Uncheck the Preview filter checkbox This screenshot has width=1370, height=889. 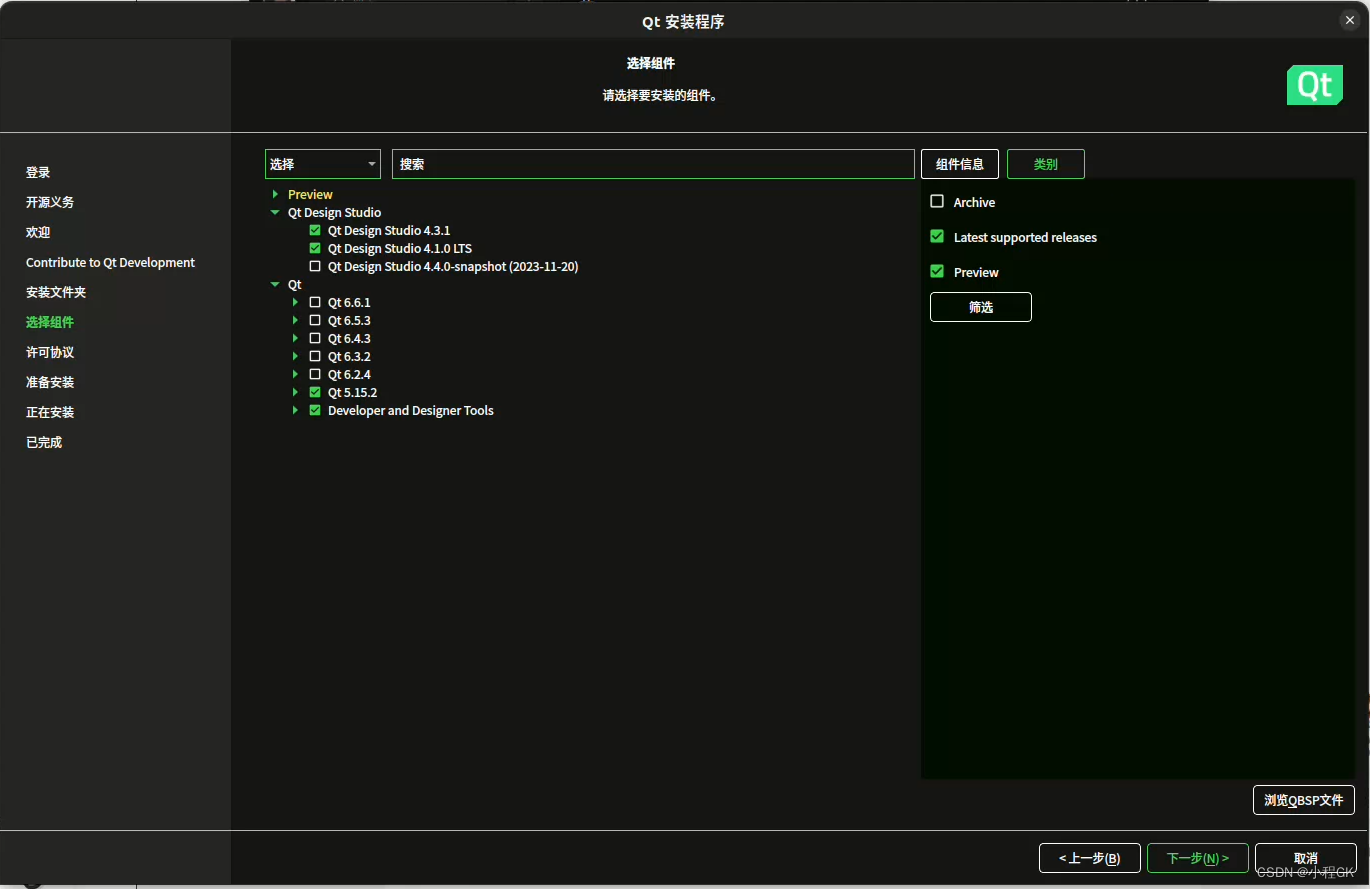pos(937,271)
